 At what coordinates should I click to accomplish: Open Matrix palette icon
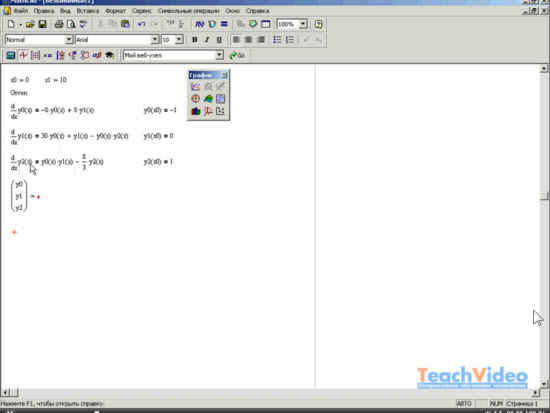(35, 55)
